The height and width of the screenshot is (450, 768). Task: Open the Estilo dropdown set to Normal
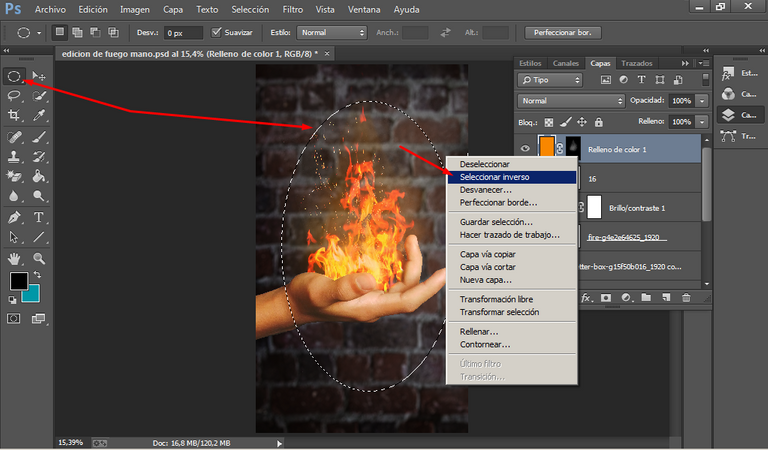332,32
